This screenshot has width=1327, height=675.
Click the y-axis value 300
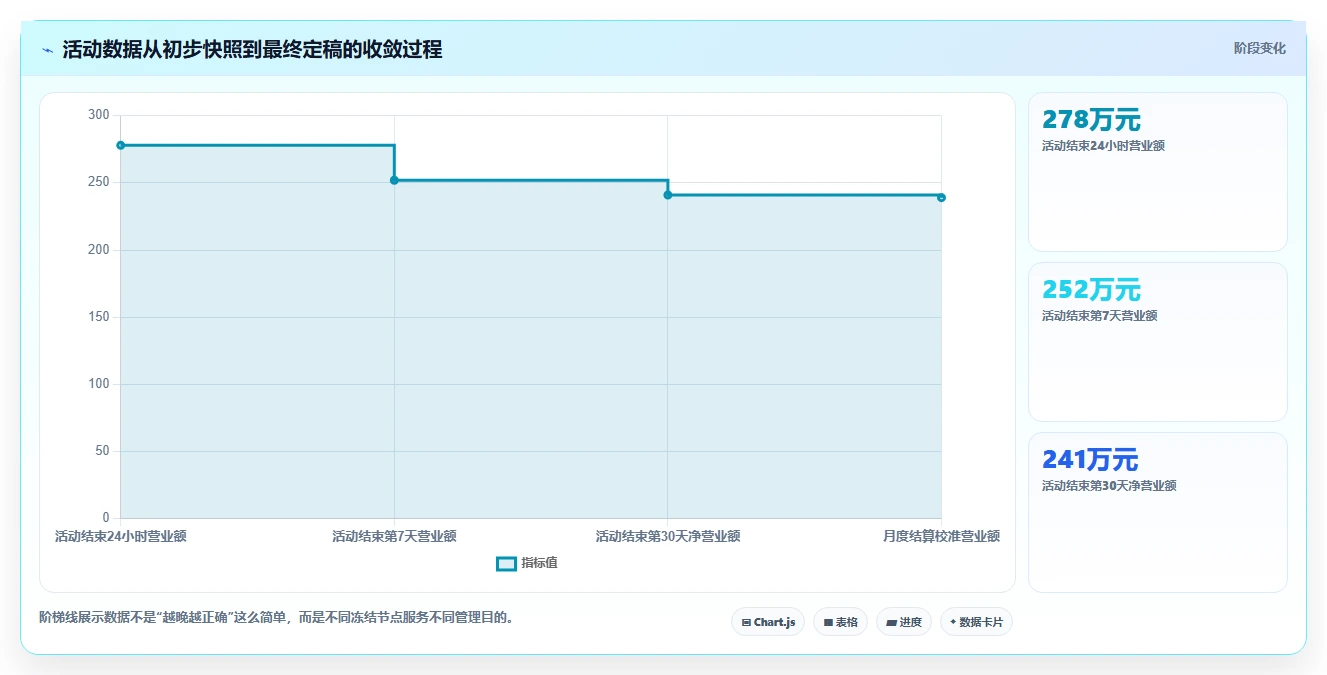[x=99, y=115]
